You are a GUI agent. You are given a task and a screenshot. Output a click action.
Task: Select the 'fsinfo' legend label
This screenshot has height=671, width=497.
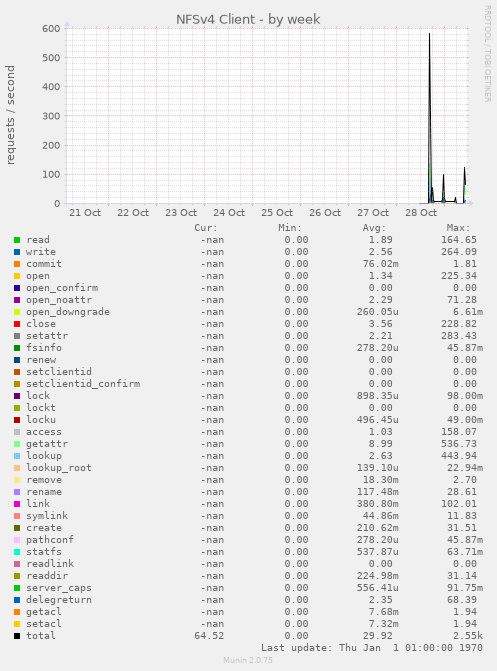(44, 348)
